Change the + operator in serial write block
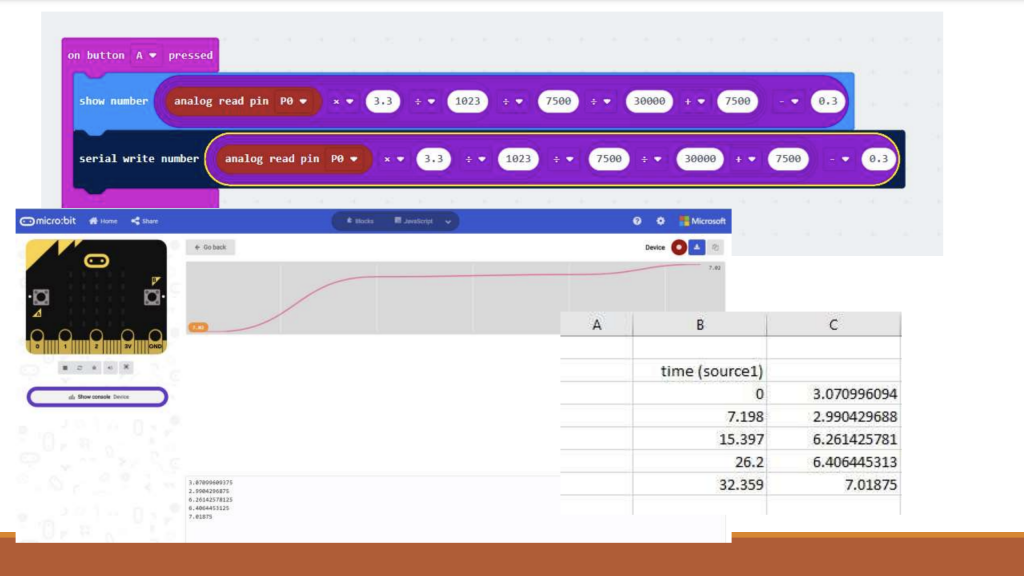Viewport: 1024px width, 576px height. click(x=745, y=159)
